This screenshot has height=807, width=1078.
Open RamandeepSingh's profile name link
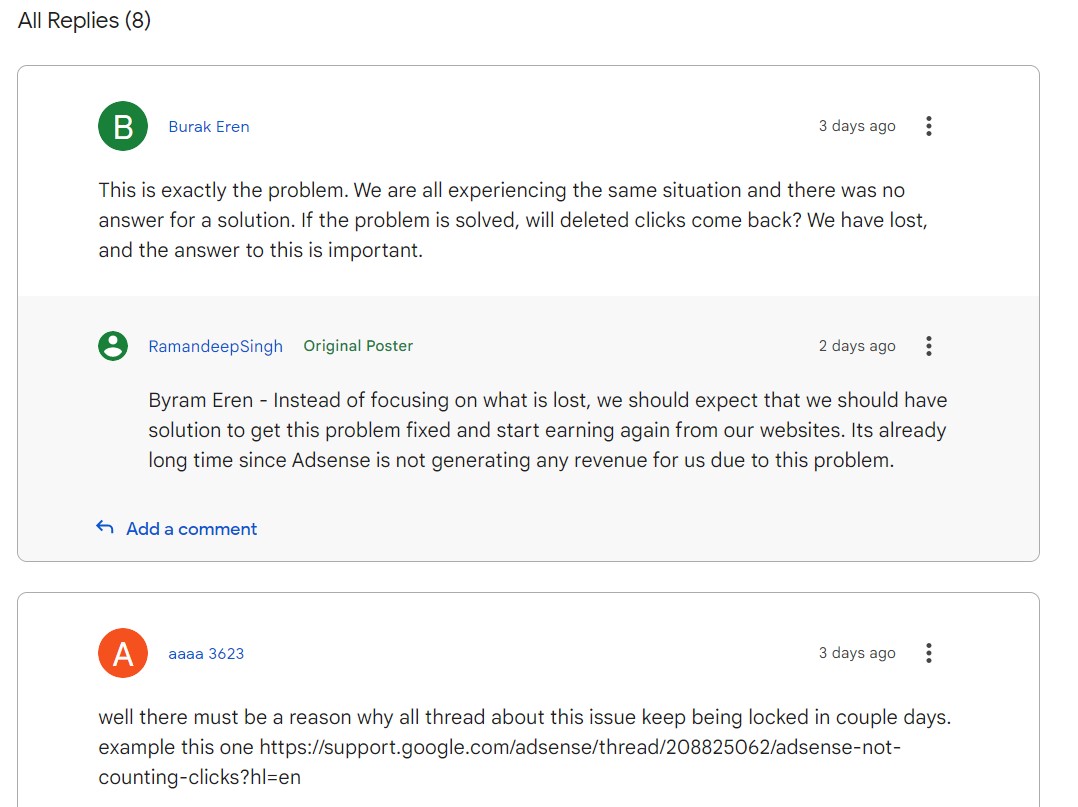point(215,346)
